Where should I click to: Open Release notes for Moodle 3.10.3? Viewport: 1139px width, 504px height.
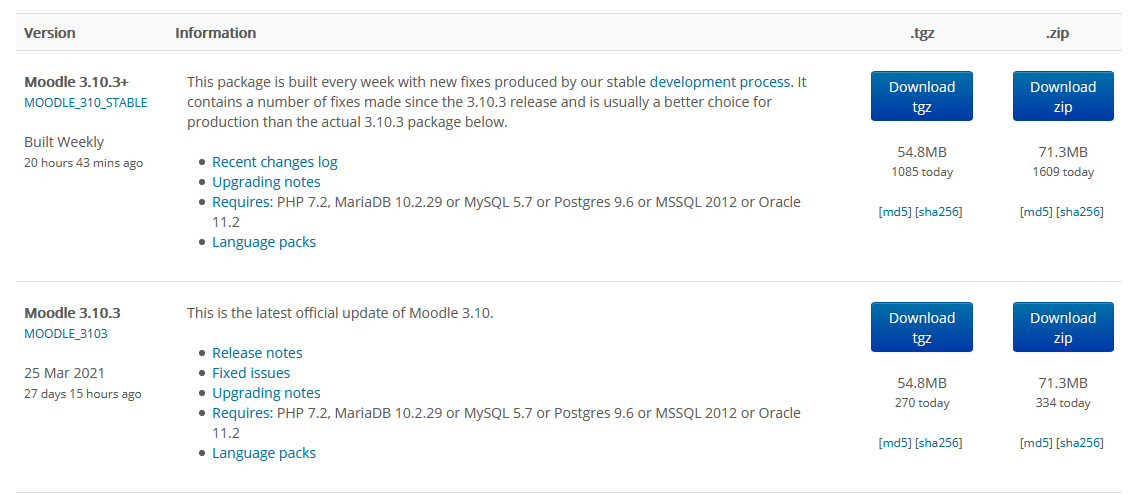257,353
